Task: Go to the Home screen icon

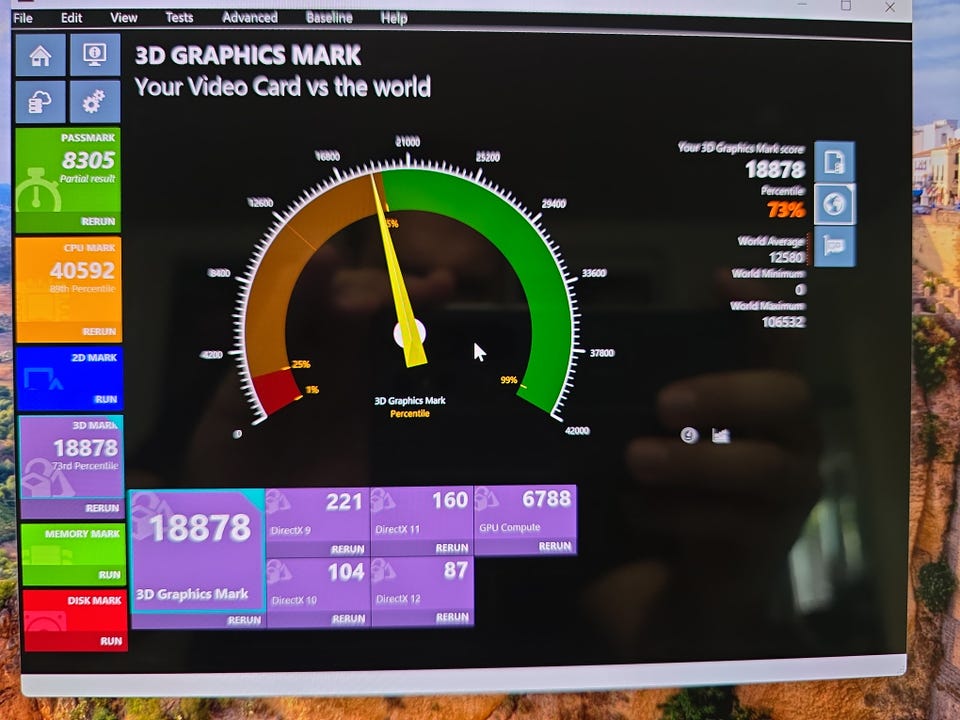Action: pyautogui.click(x=40, y=55)
